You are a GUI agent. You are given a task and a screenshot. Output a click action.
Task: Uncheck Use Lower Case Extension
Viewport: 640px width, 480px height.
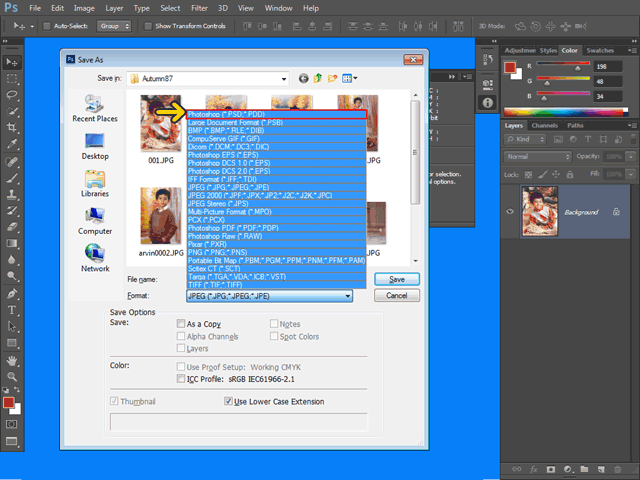[229, 401]
